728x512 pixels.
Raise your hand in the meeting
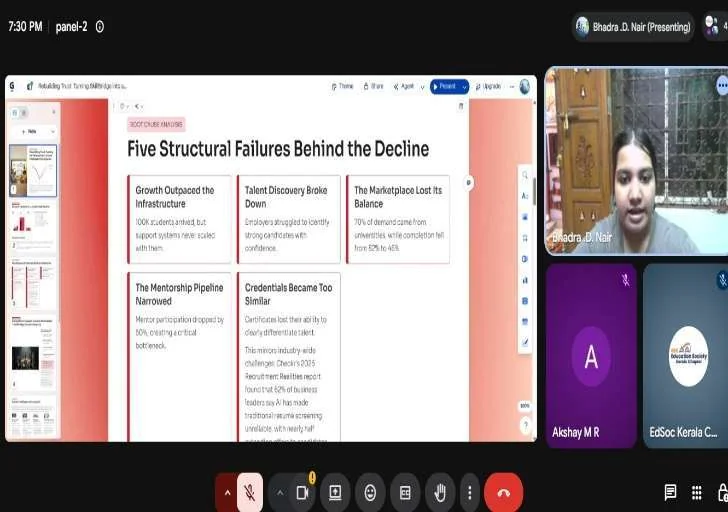click(x=440, y=493)
